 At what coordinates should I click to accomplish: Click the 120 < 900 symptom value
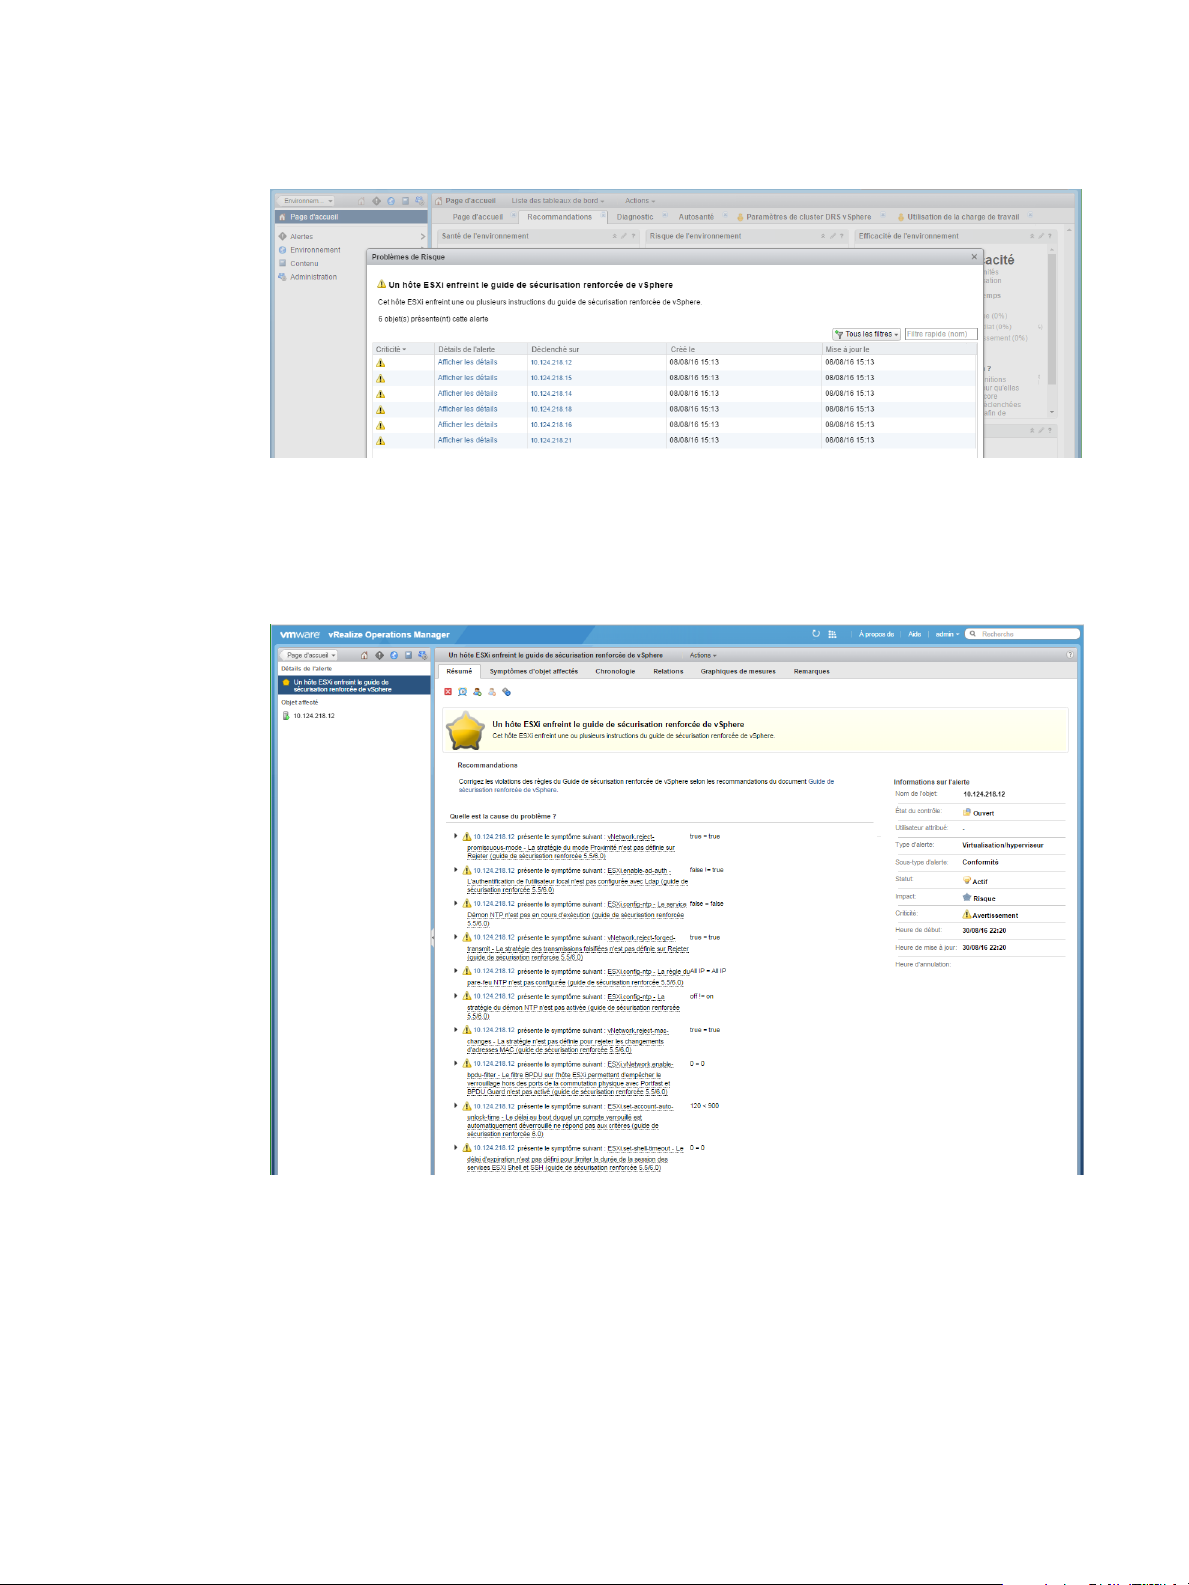coord(704,1106)
